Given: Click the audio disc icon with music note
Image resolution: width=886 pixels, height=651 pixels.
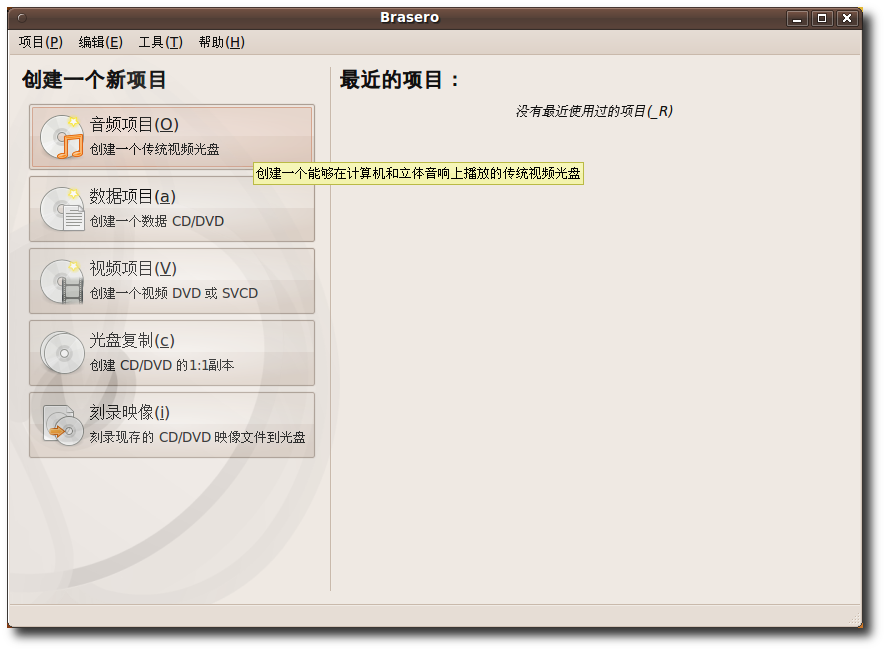Looking at the screenshot, I should tap(62, 137).
